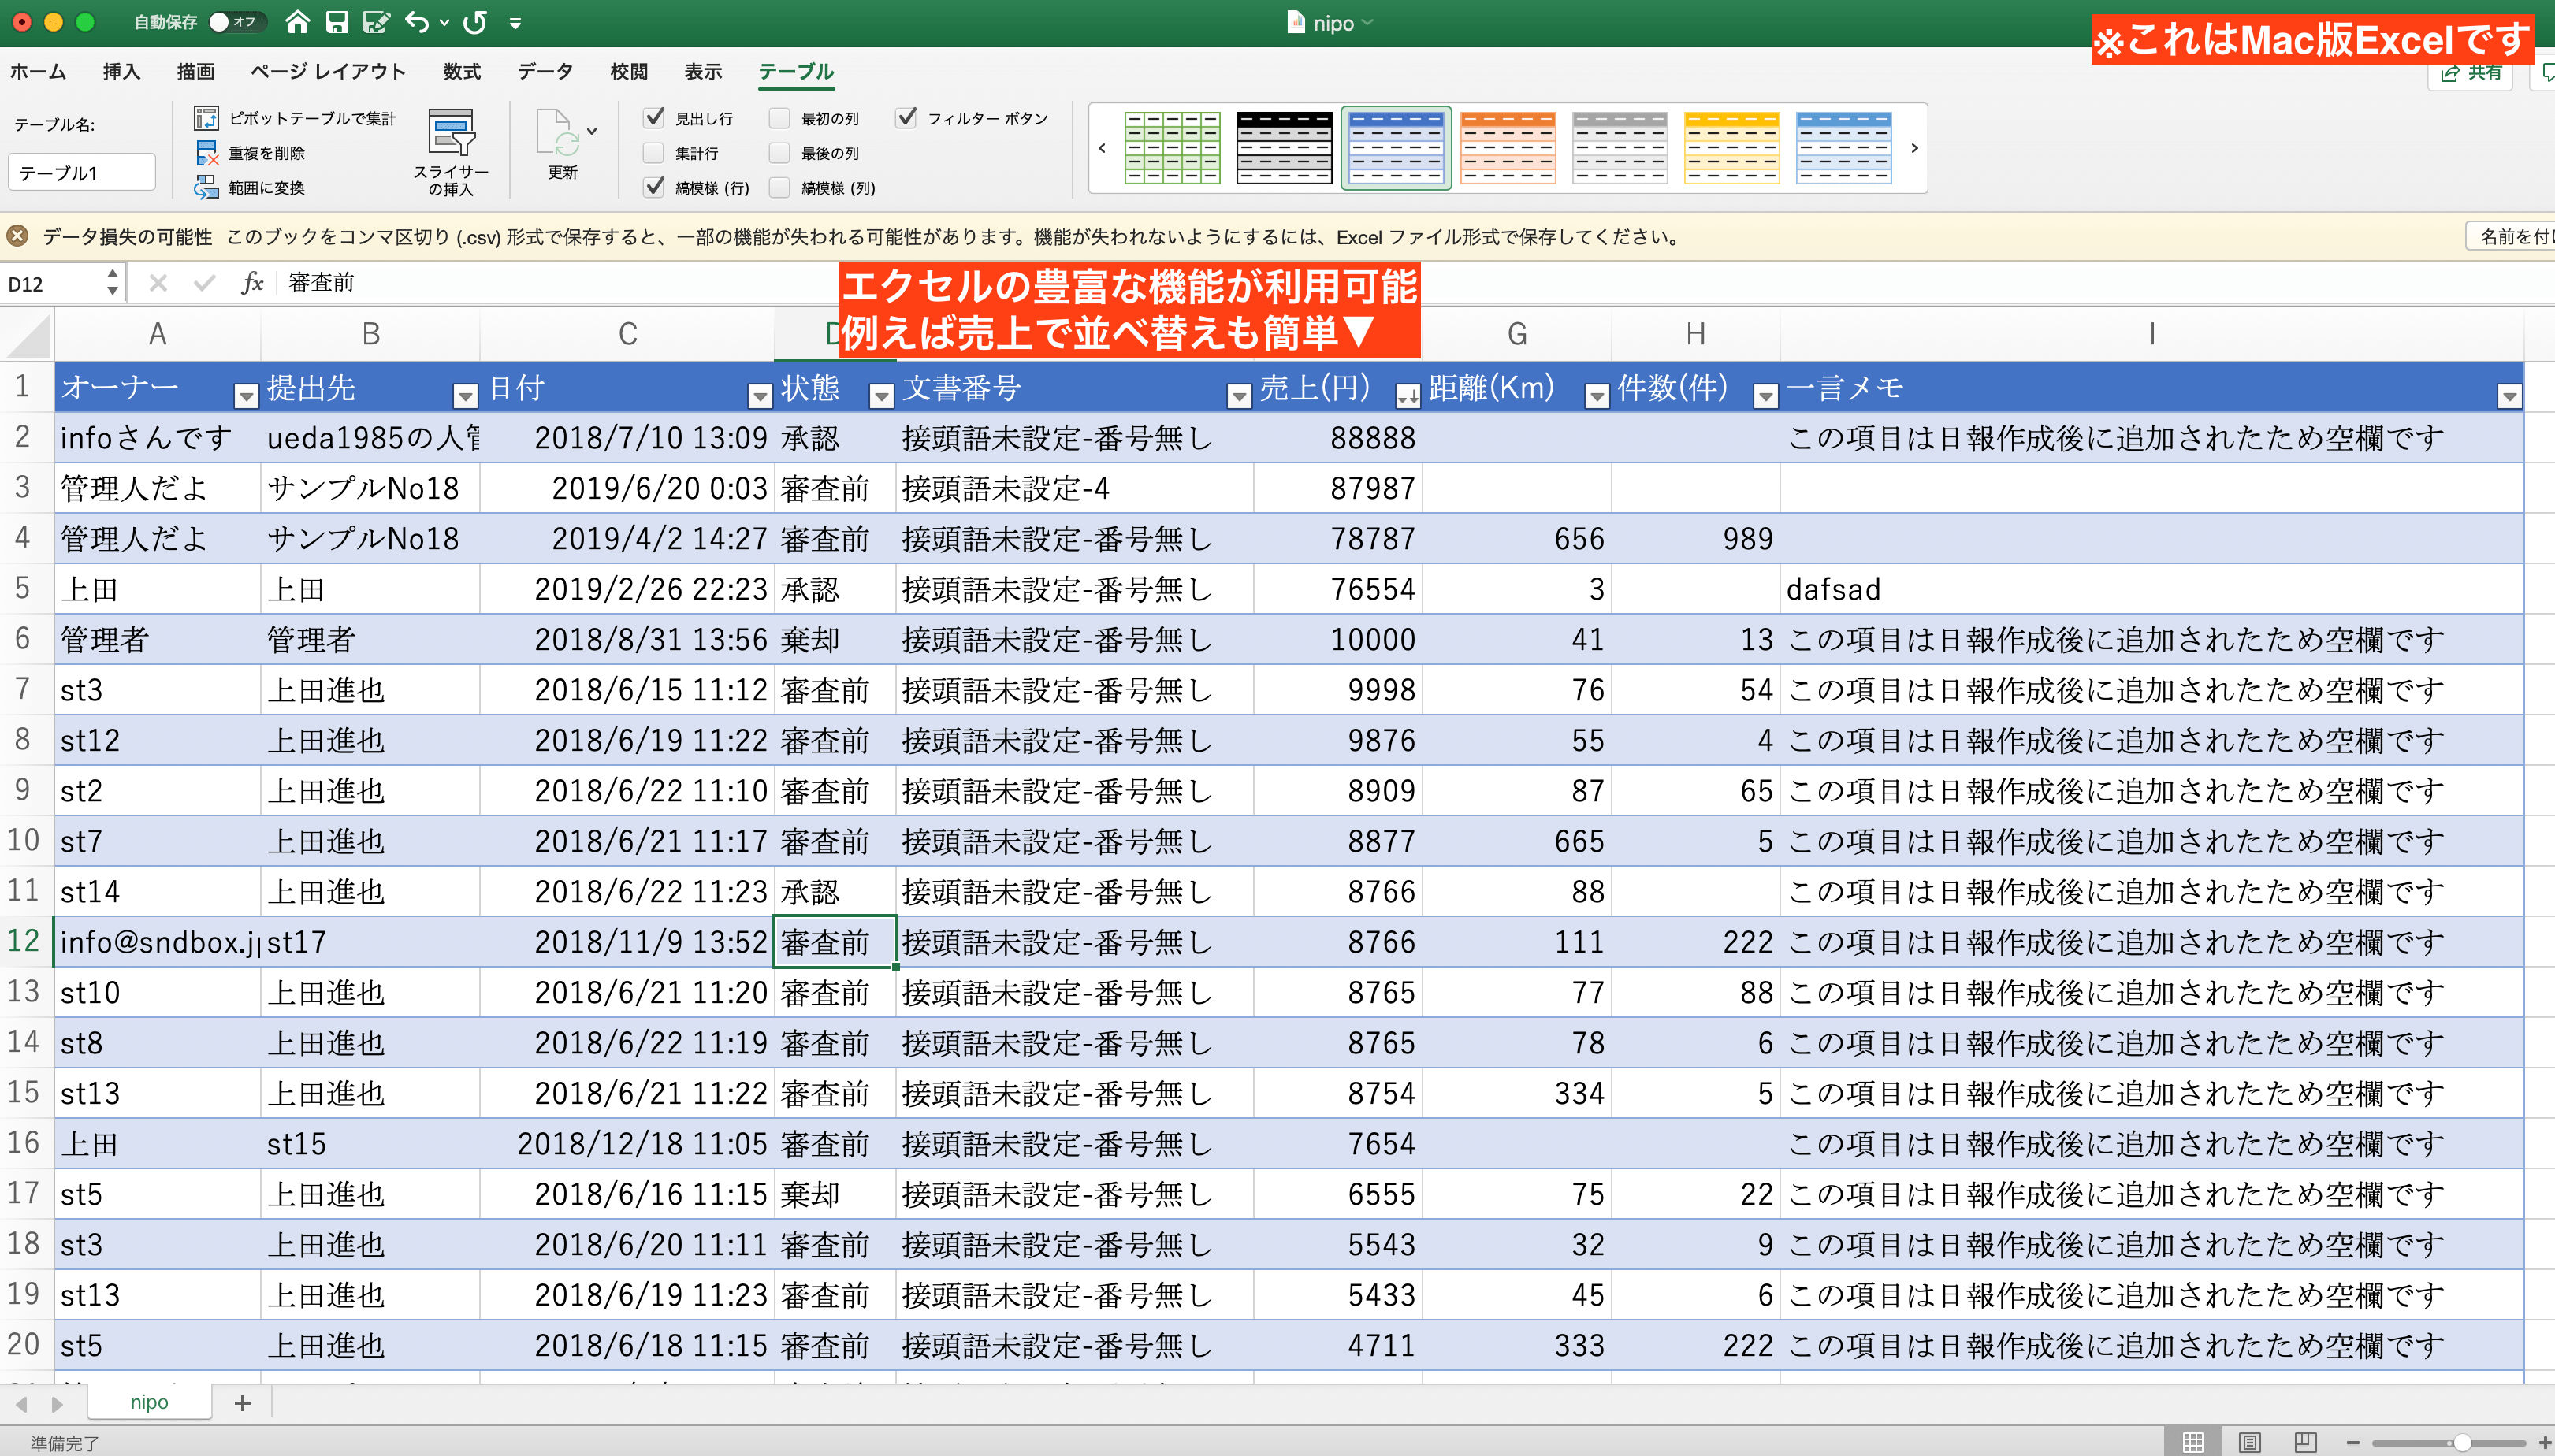Click ピボットテーブルで集計 icon

206,118
